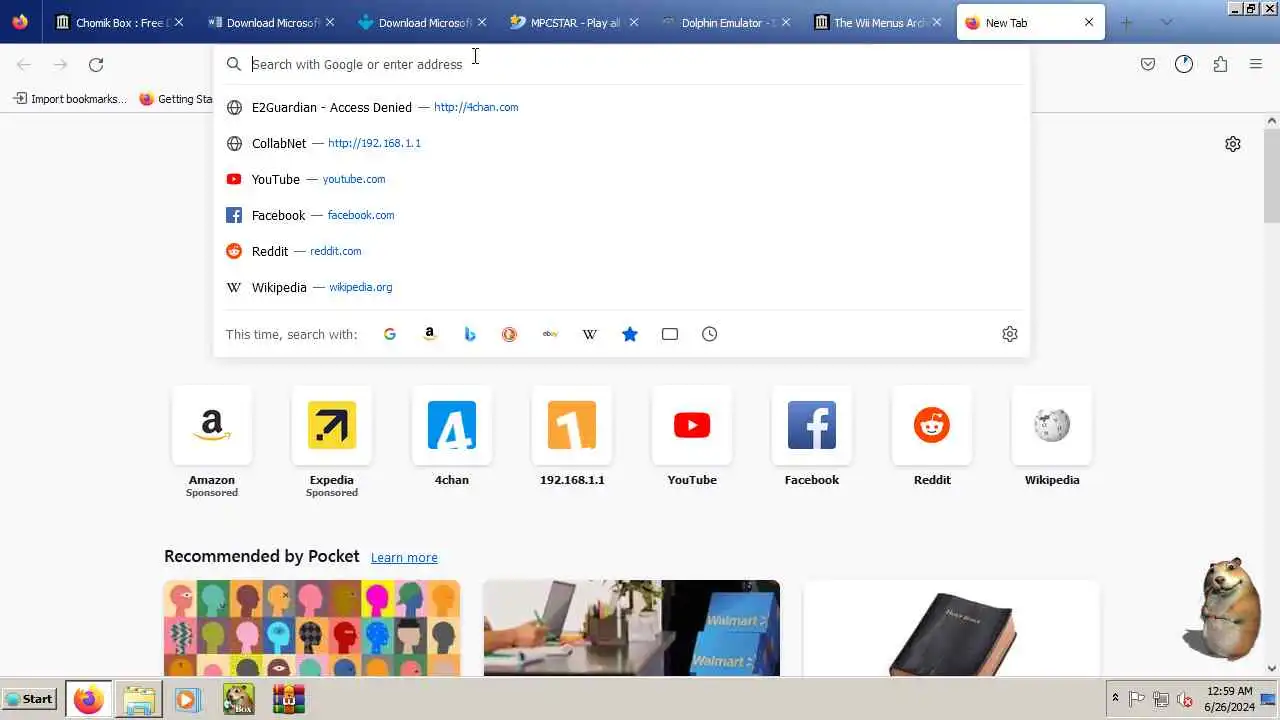Select Facebook suggestion in dropdown
Image resolution: width=1280 pixels, height=720 pixels.
[x=621, y=215]
